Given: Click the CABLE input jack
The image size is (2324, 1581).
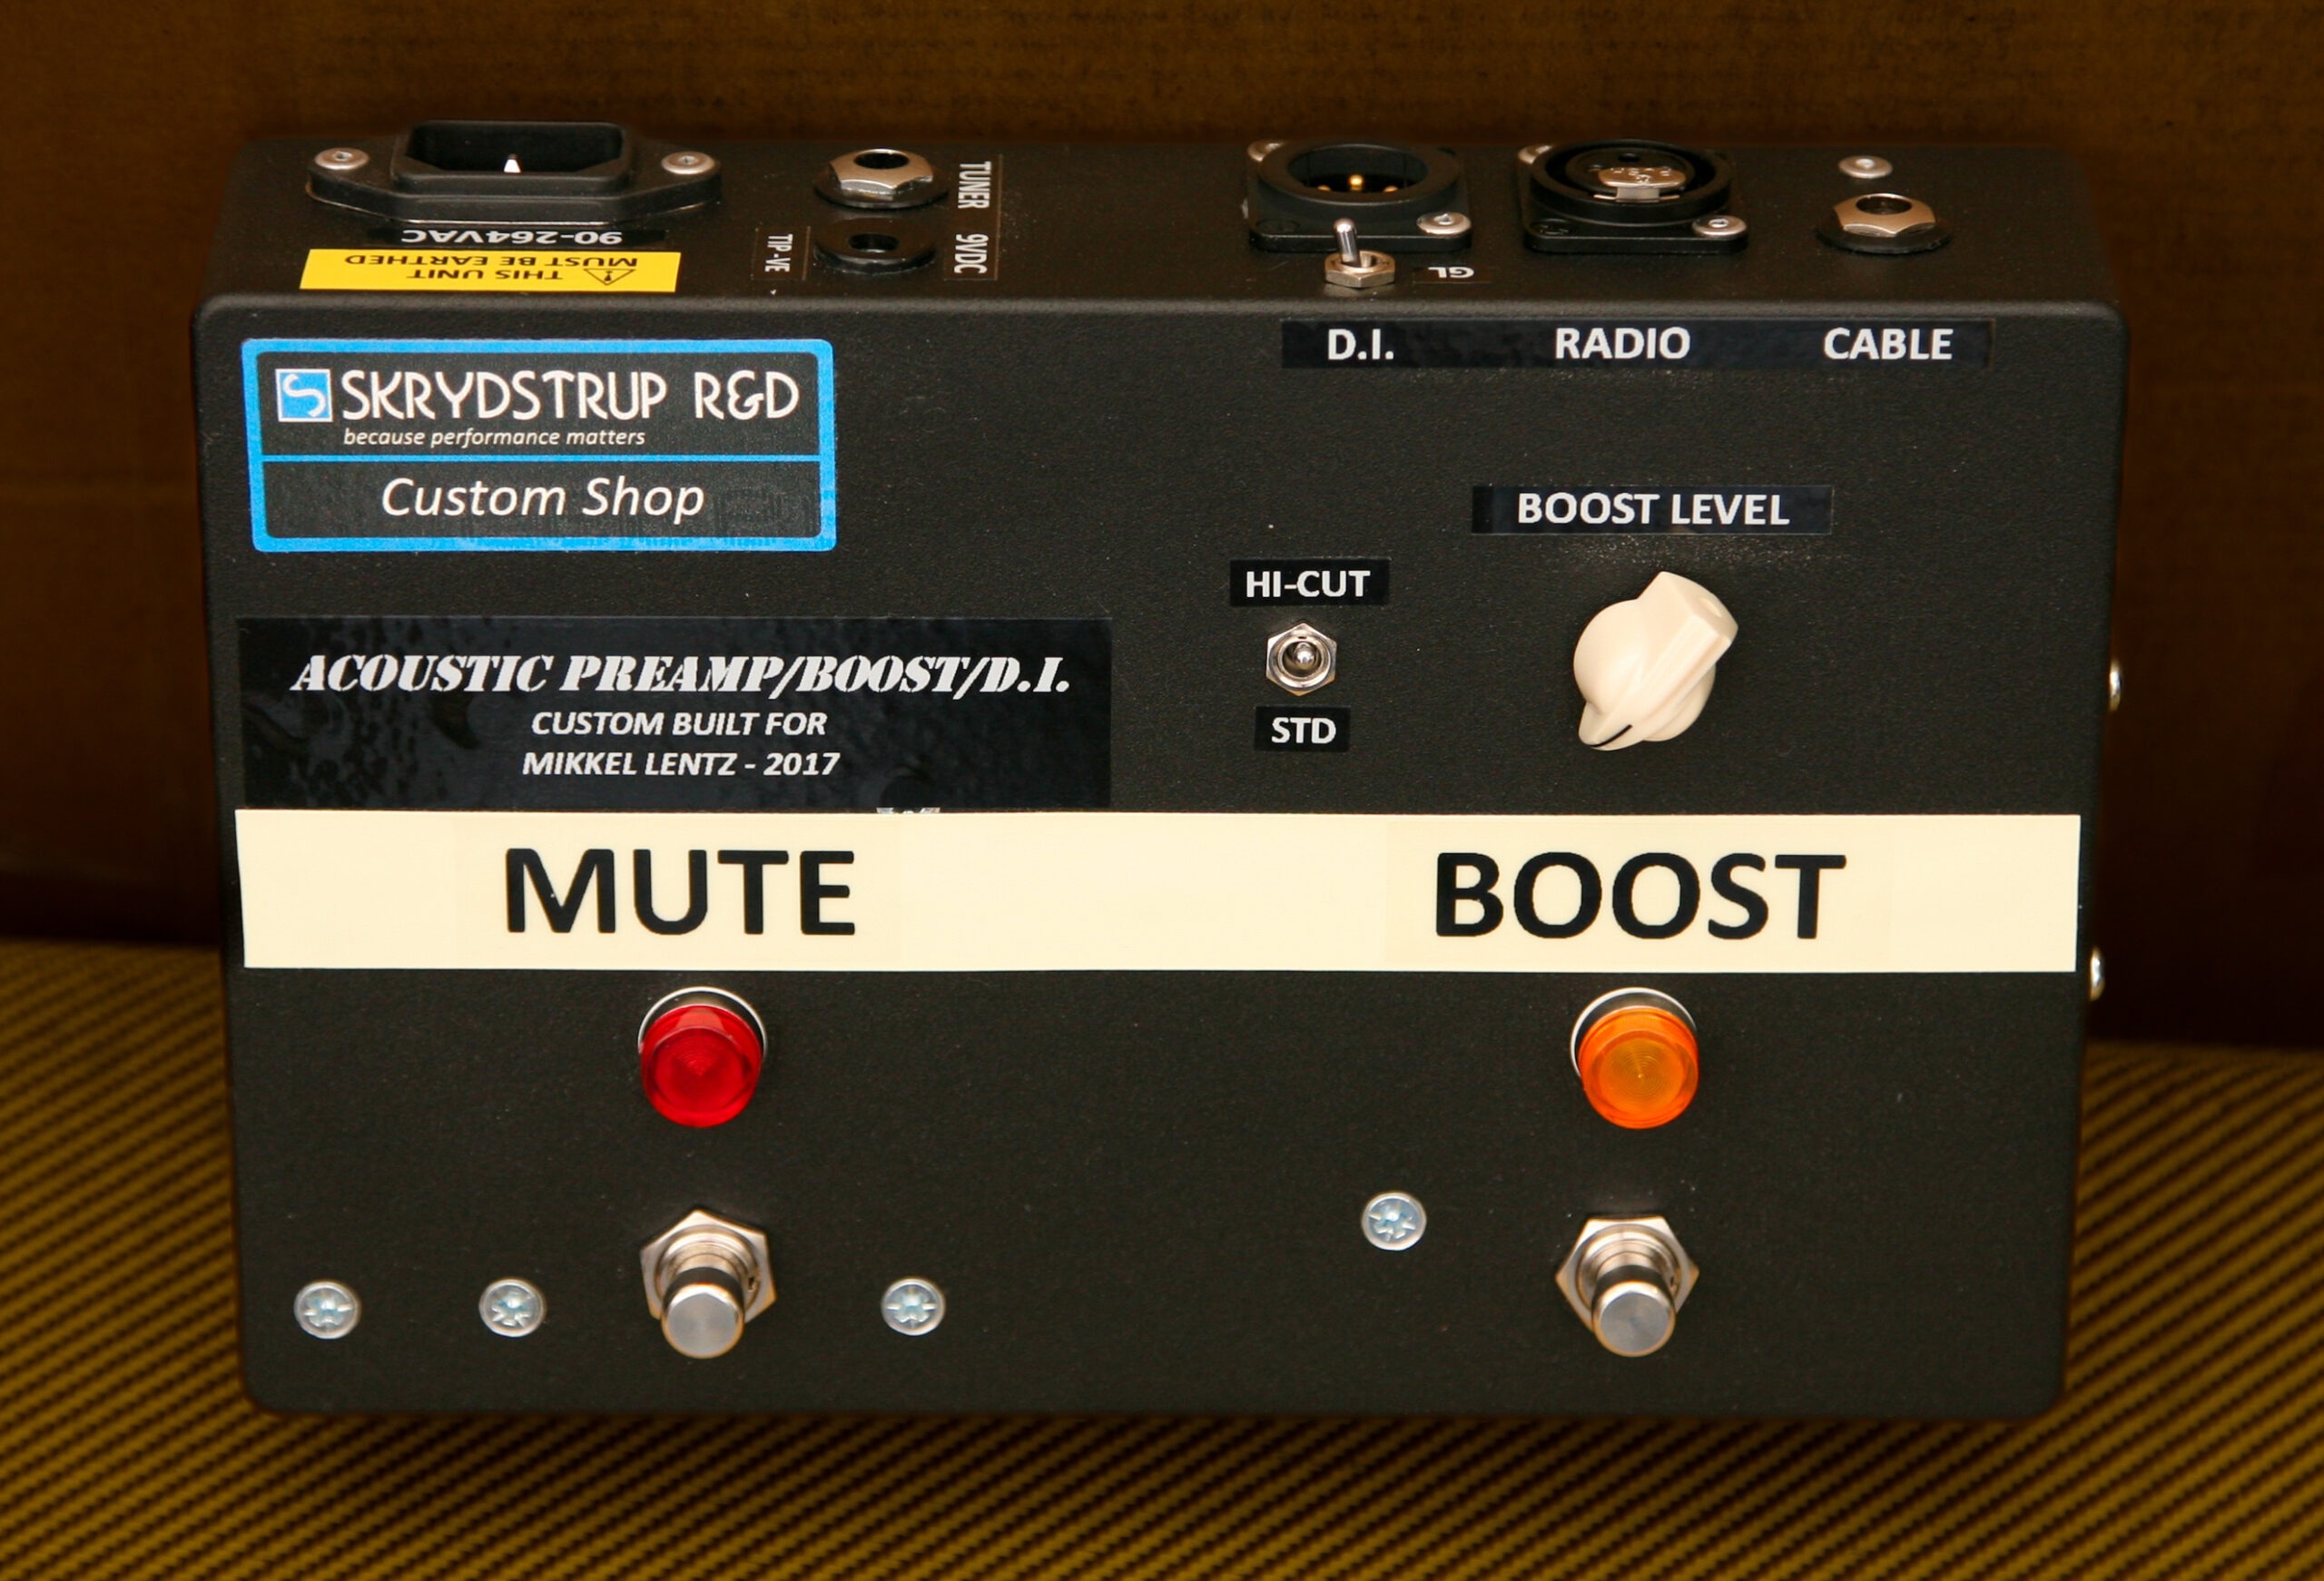Looking at the screenshot, I should (1883, 219).
